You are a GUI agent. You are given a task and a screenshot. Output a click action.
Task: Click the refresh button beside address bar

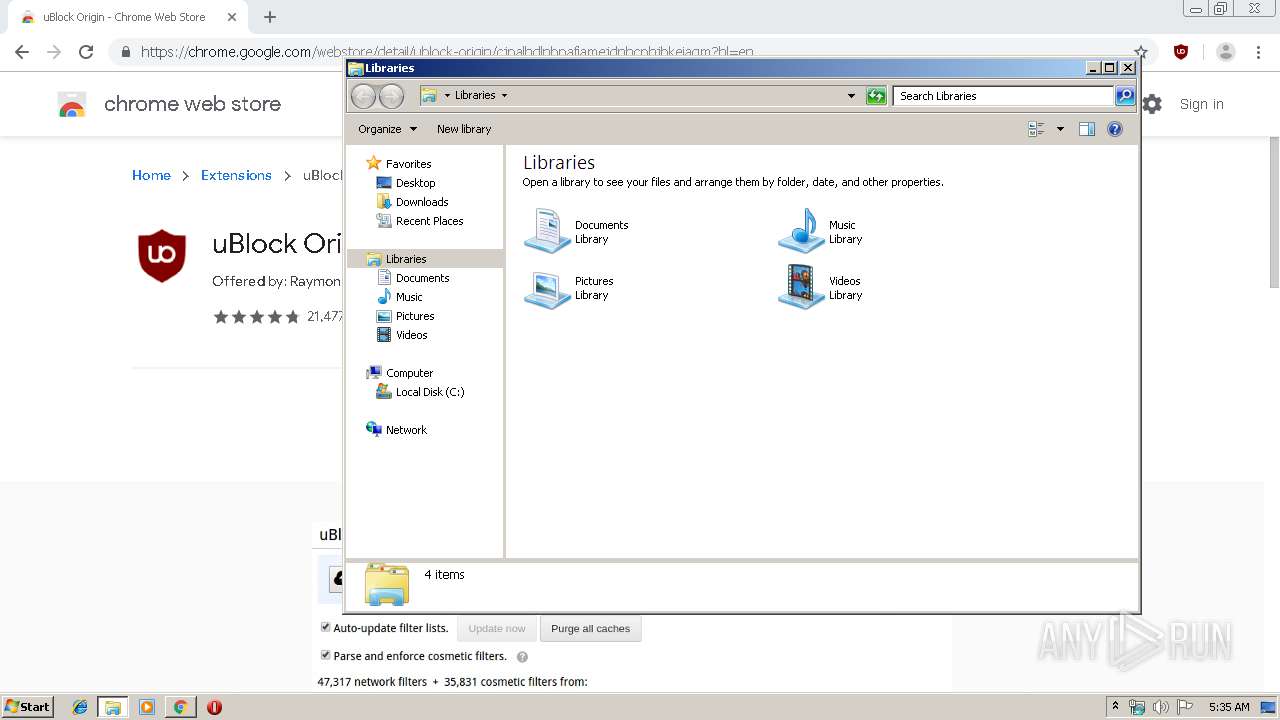(x=876, y=96)
